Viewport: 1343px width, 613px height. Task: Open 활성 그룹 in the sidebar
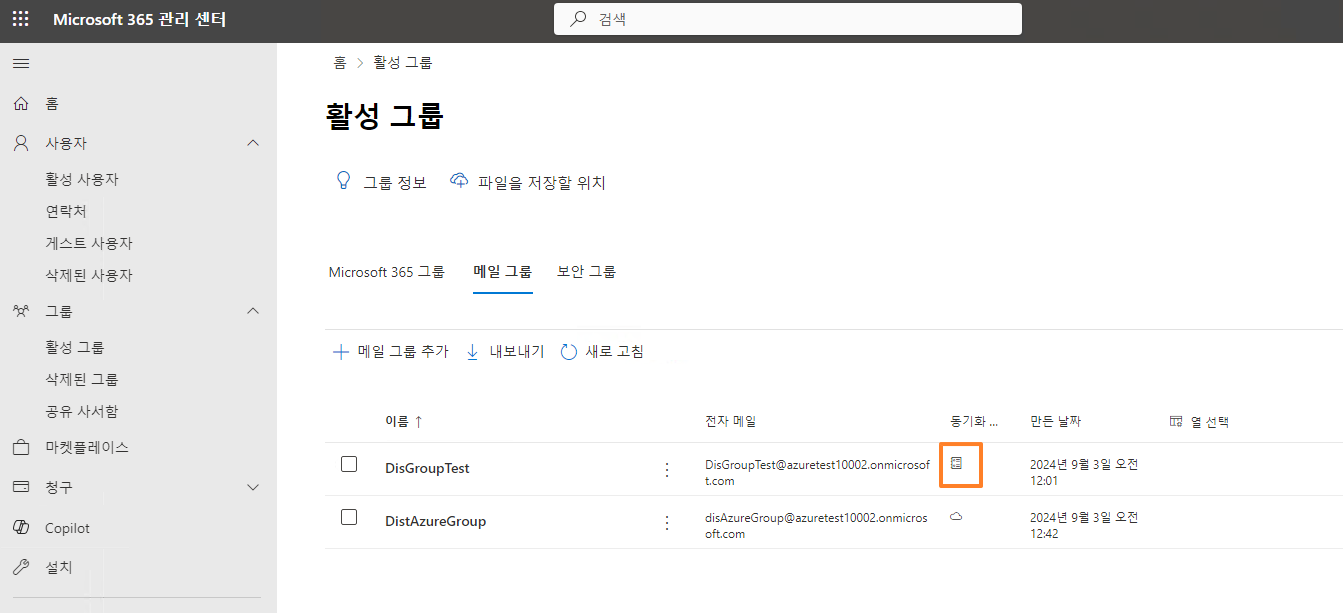[75, 347]
